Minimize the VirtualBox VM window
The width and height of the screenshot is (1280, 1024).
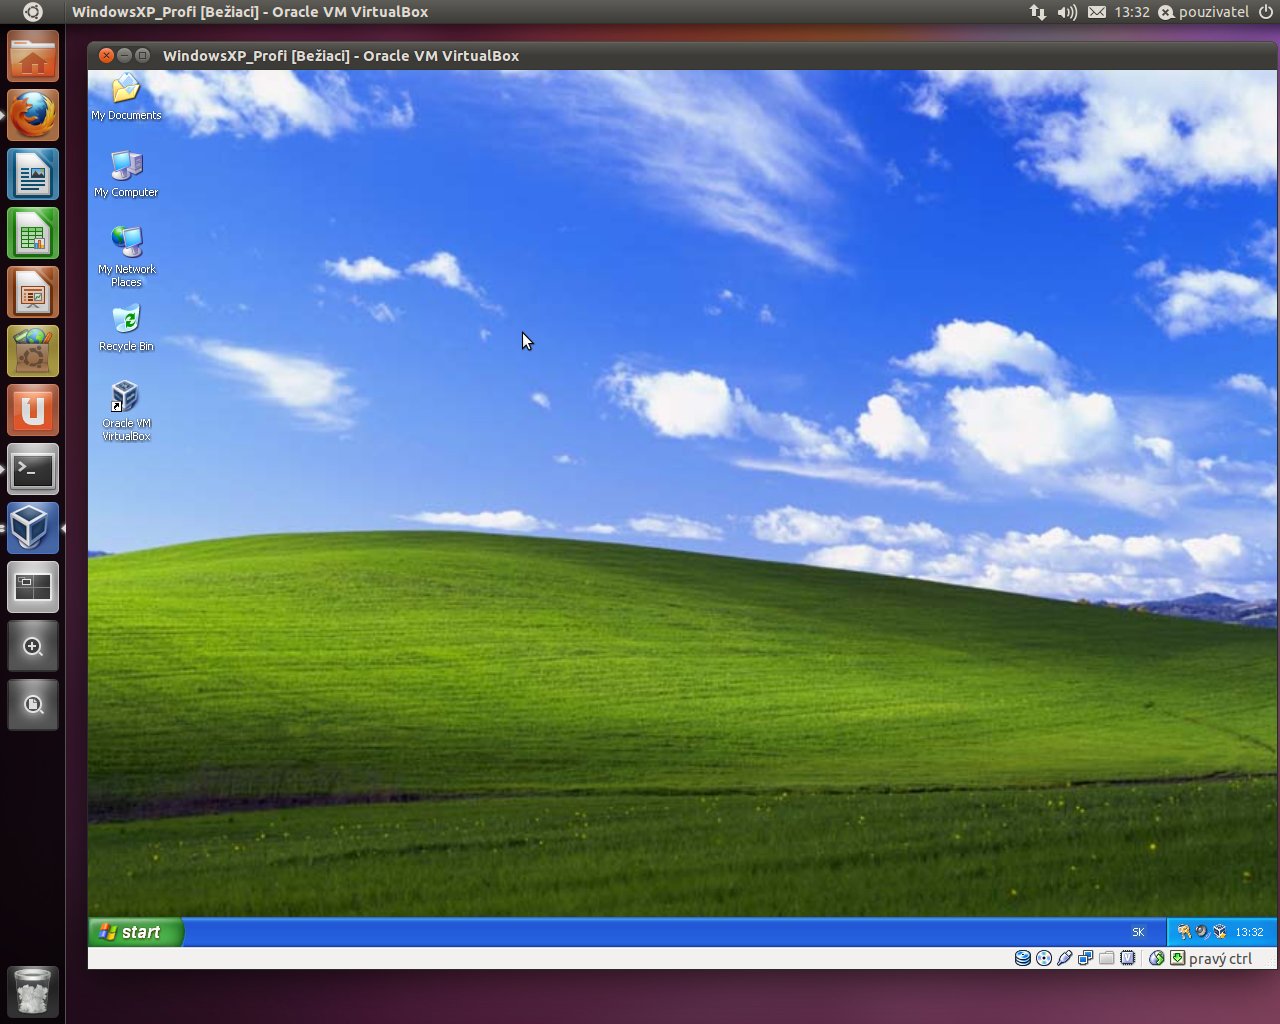(x=124, y=55)
